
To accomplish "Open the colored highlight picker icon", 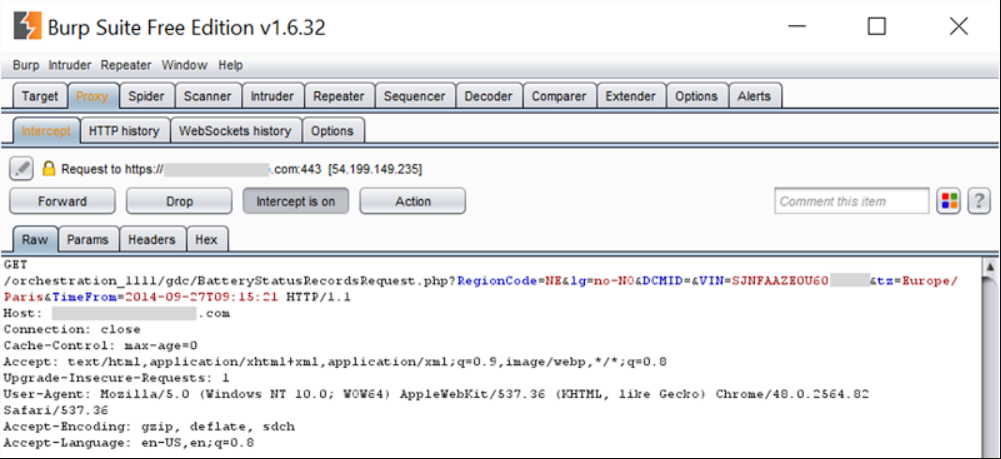I will pos(949,201).
